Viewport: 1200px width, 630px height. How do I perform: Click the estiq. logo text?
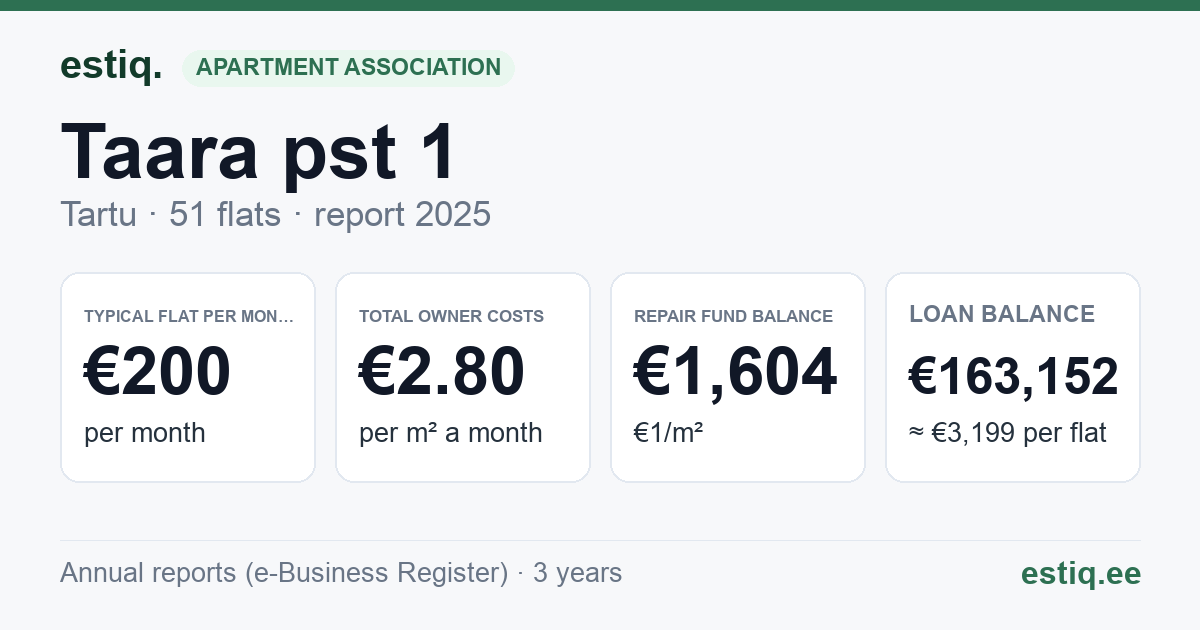111,66
